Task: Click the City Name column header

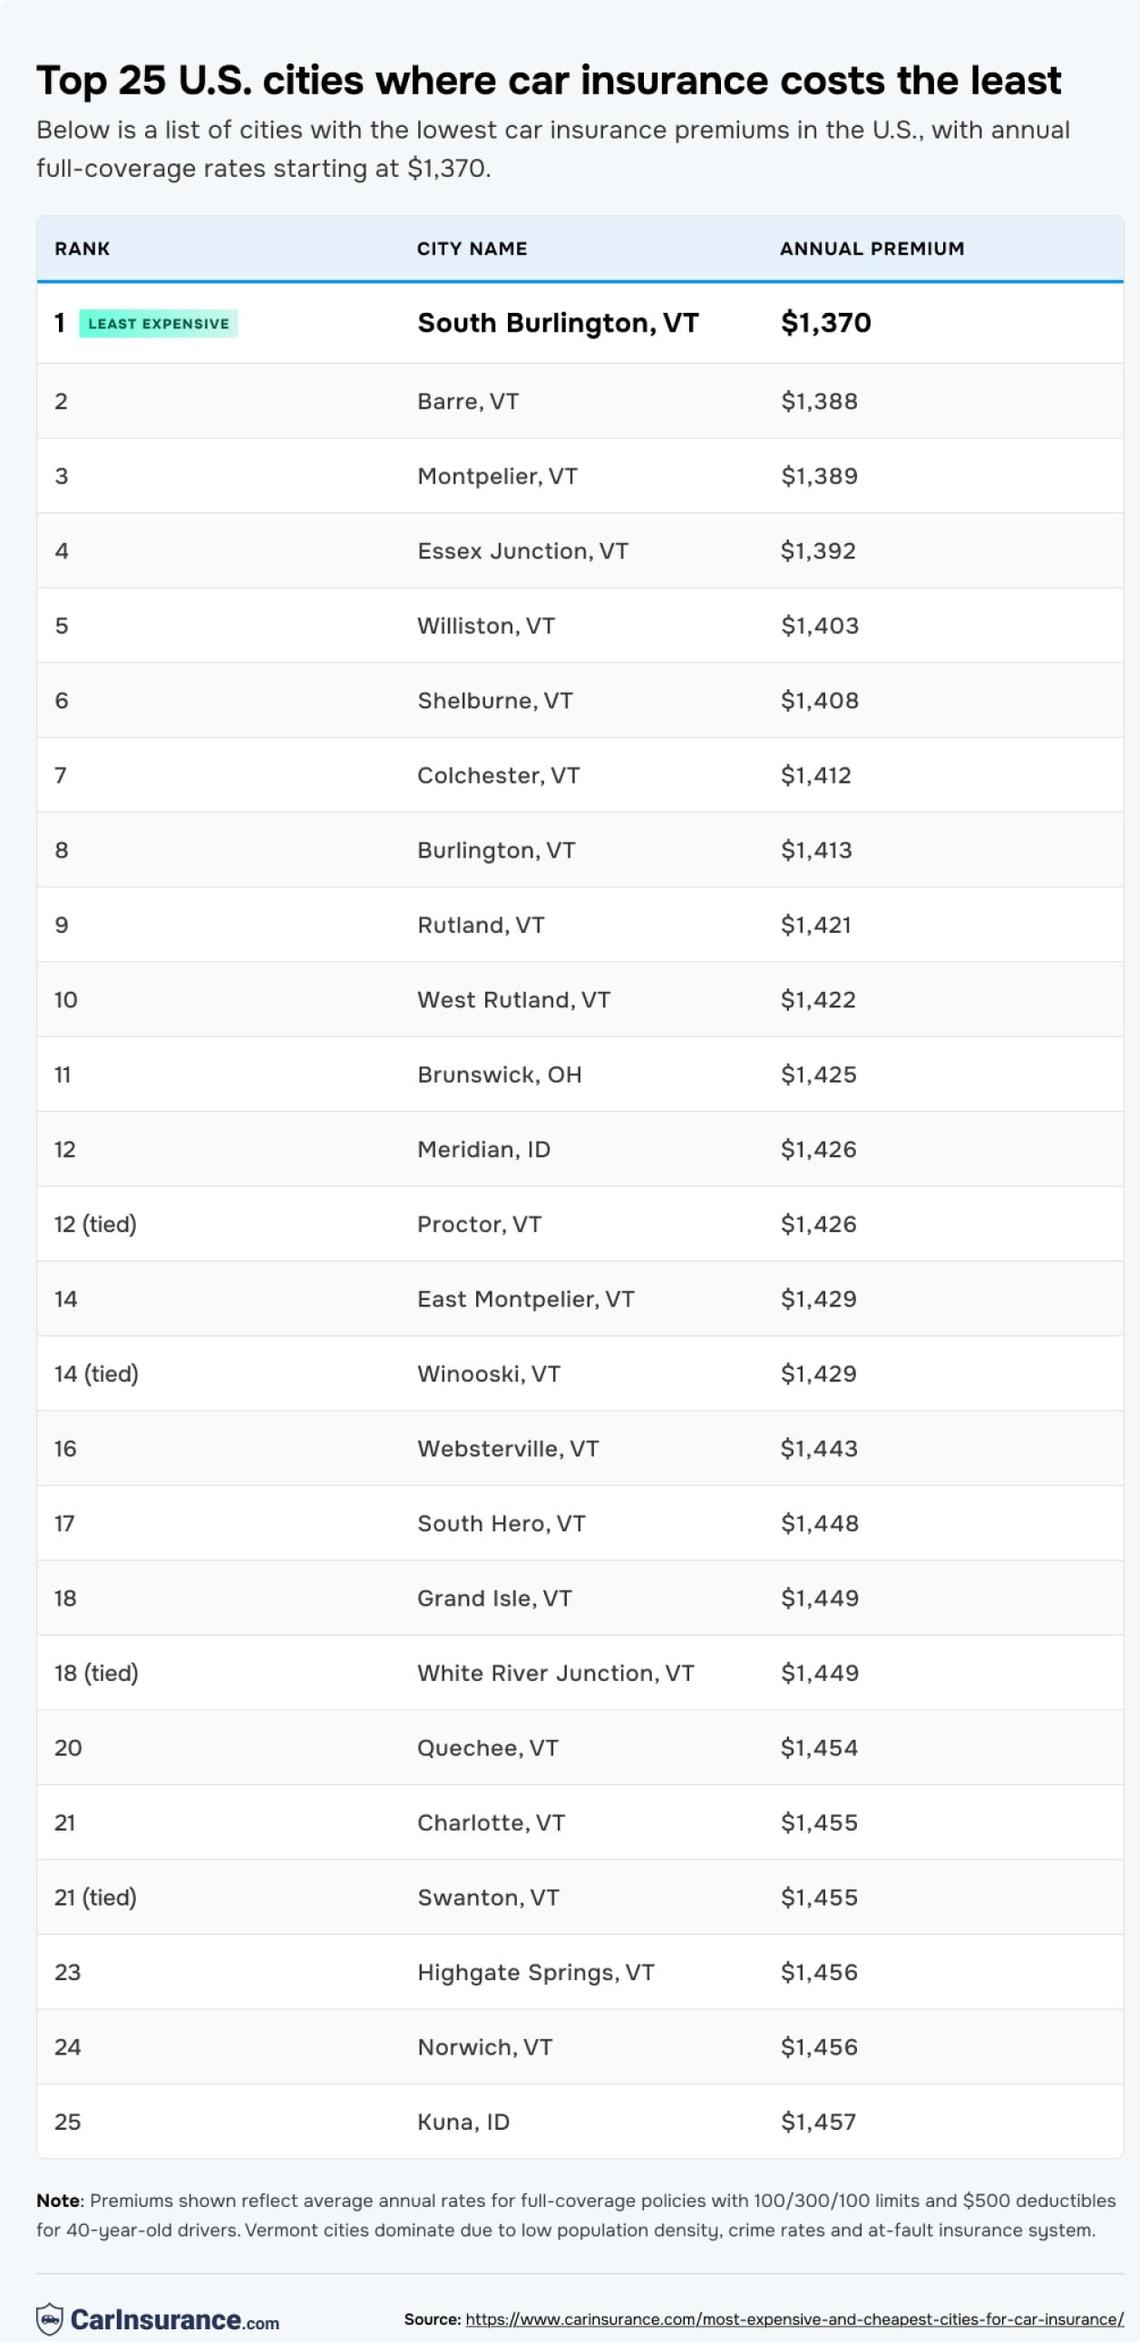Action: [x=471, y=249]
